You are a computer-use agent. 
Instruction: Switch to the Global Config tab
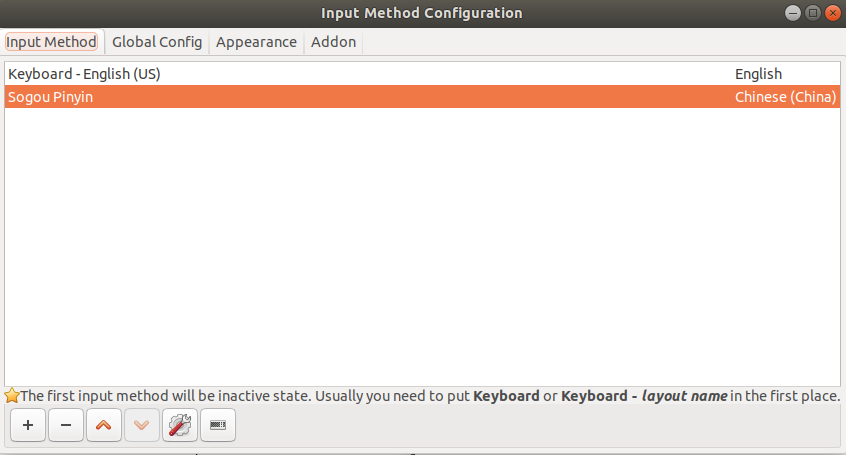coord(157,42)
